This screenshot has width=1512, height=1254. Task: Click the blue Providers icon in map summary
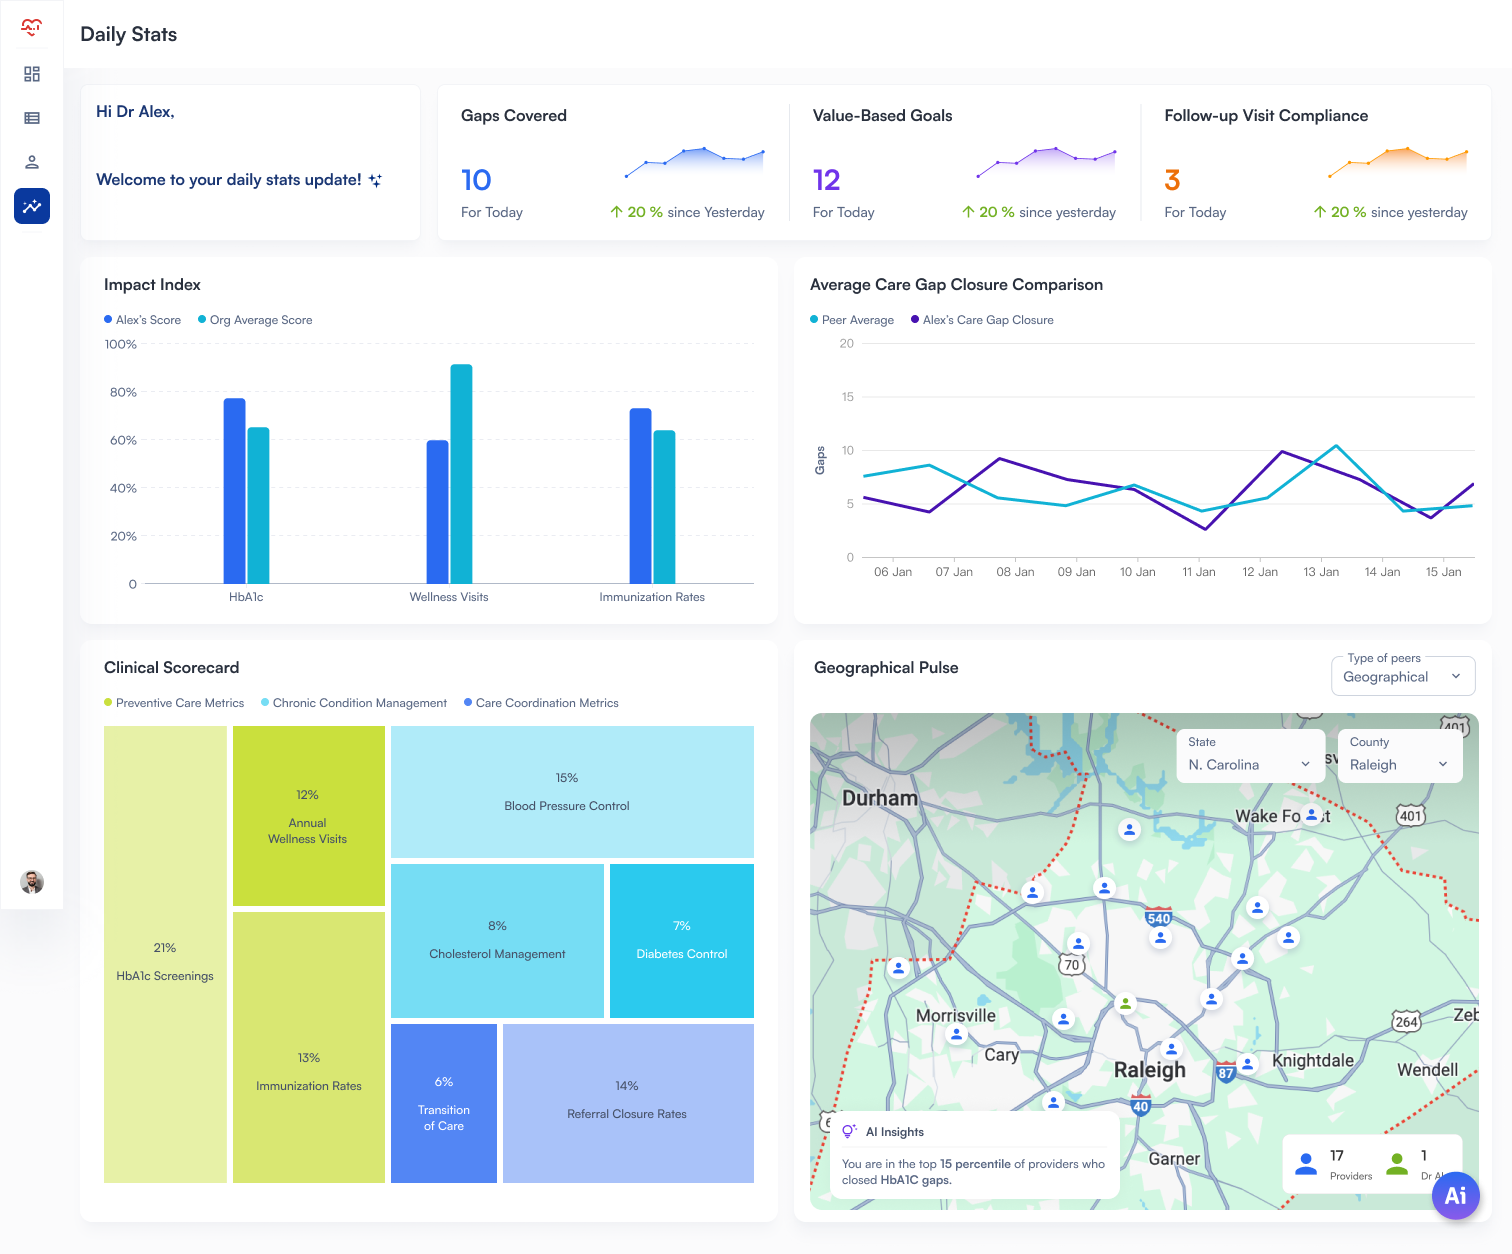[x=1305, y=1163]
